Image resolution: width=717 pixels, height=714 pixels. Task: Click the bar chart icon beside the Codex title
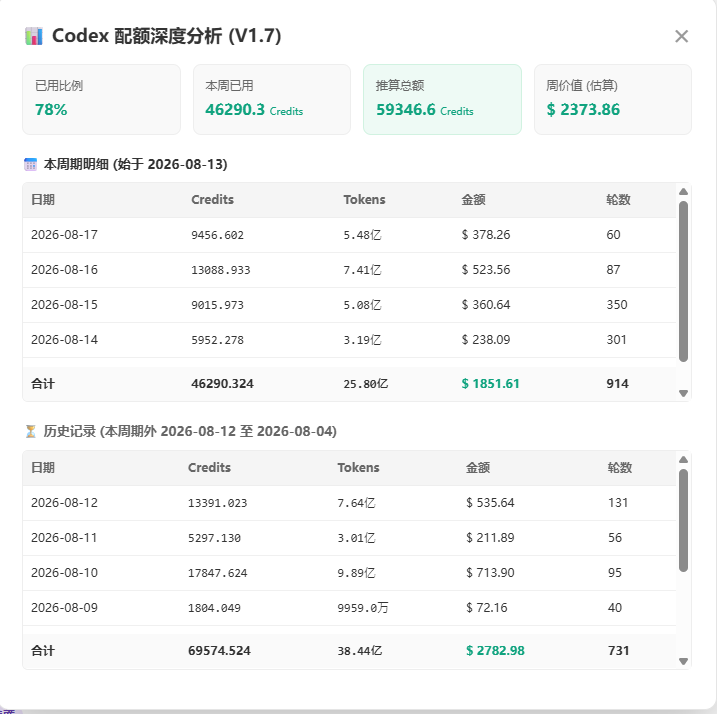(34, 36)
